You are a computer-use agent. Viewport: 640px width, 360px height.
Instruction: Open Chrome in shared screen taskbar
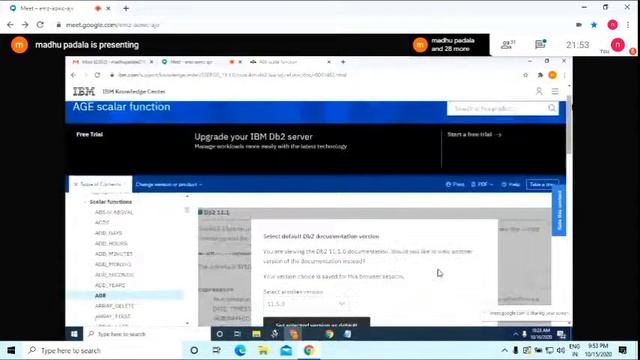pyautogui.click(x=329, y=334)
